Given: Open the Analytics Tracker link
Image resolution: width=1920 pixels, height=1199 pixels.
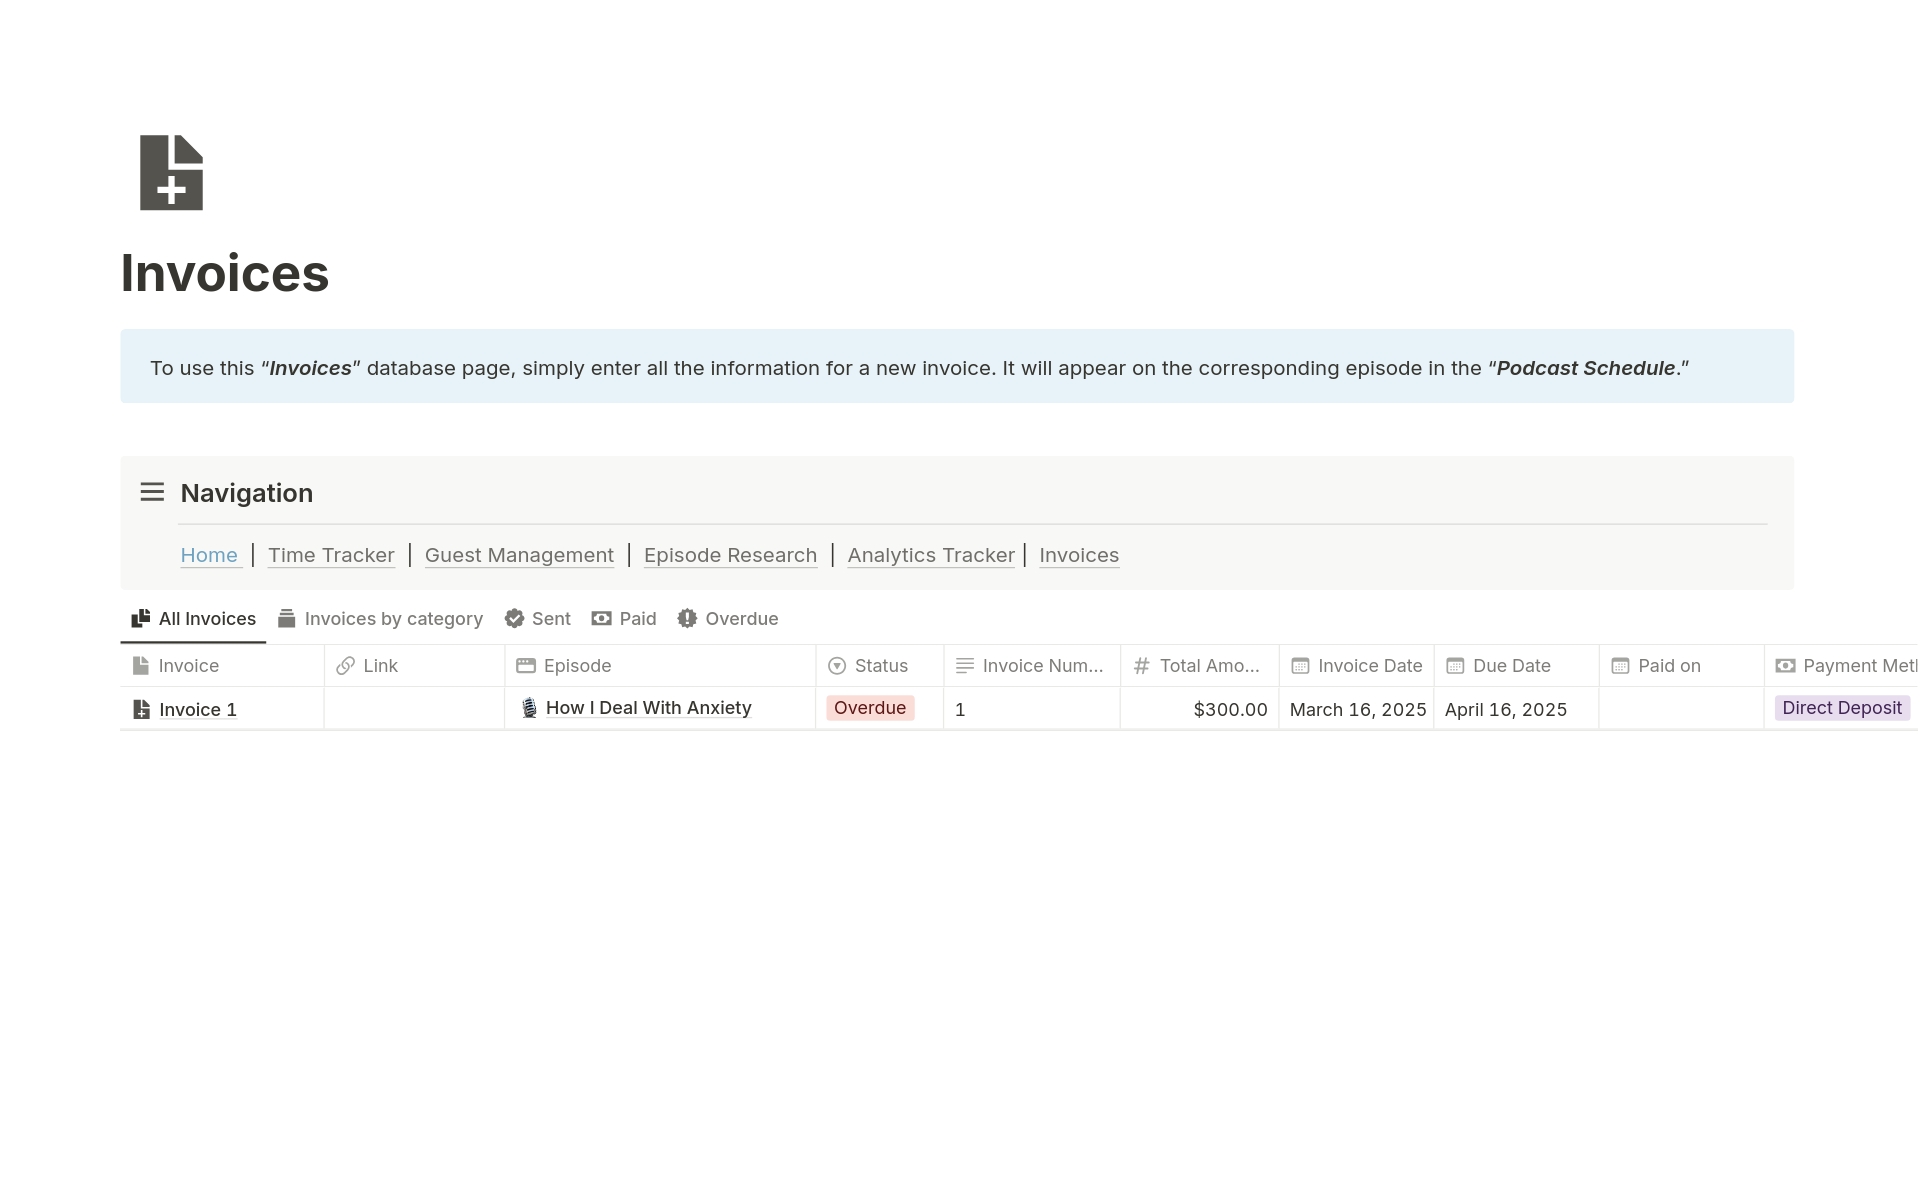Looking at the screenshot, I should coord(930,555).
